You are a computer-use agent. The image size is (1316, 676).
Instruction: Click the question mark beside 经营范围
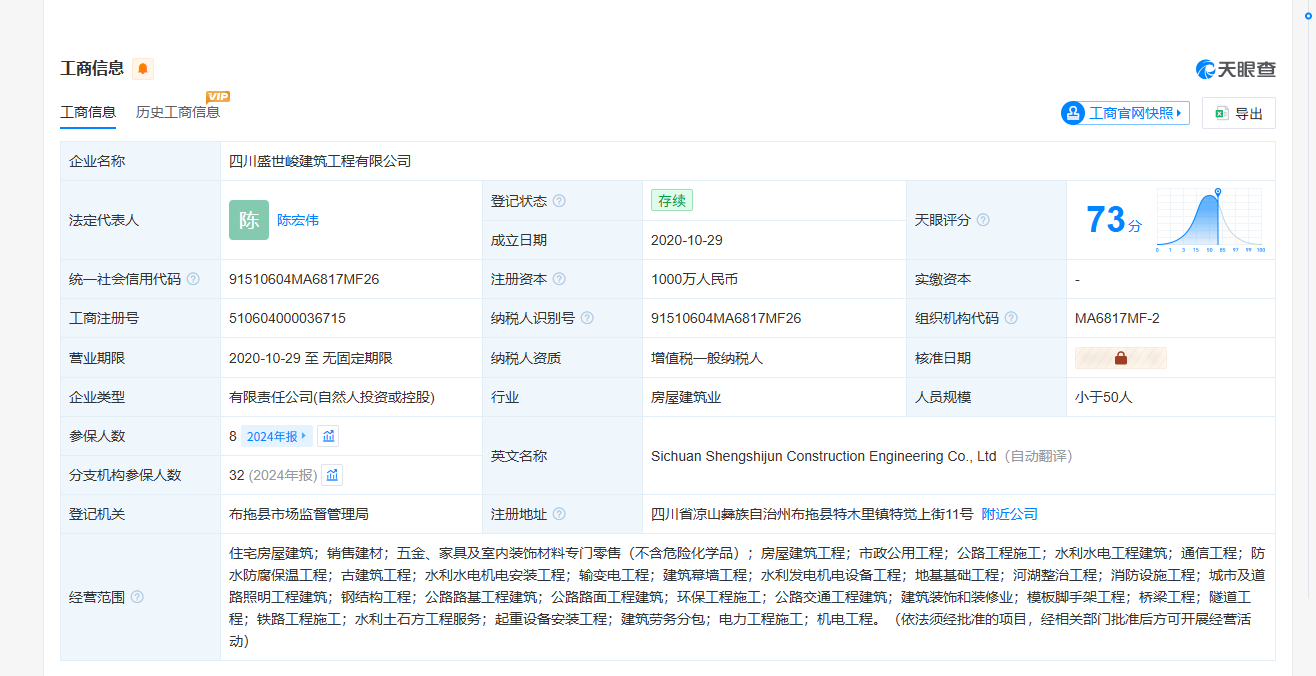[137, 597]
